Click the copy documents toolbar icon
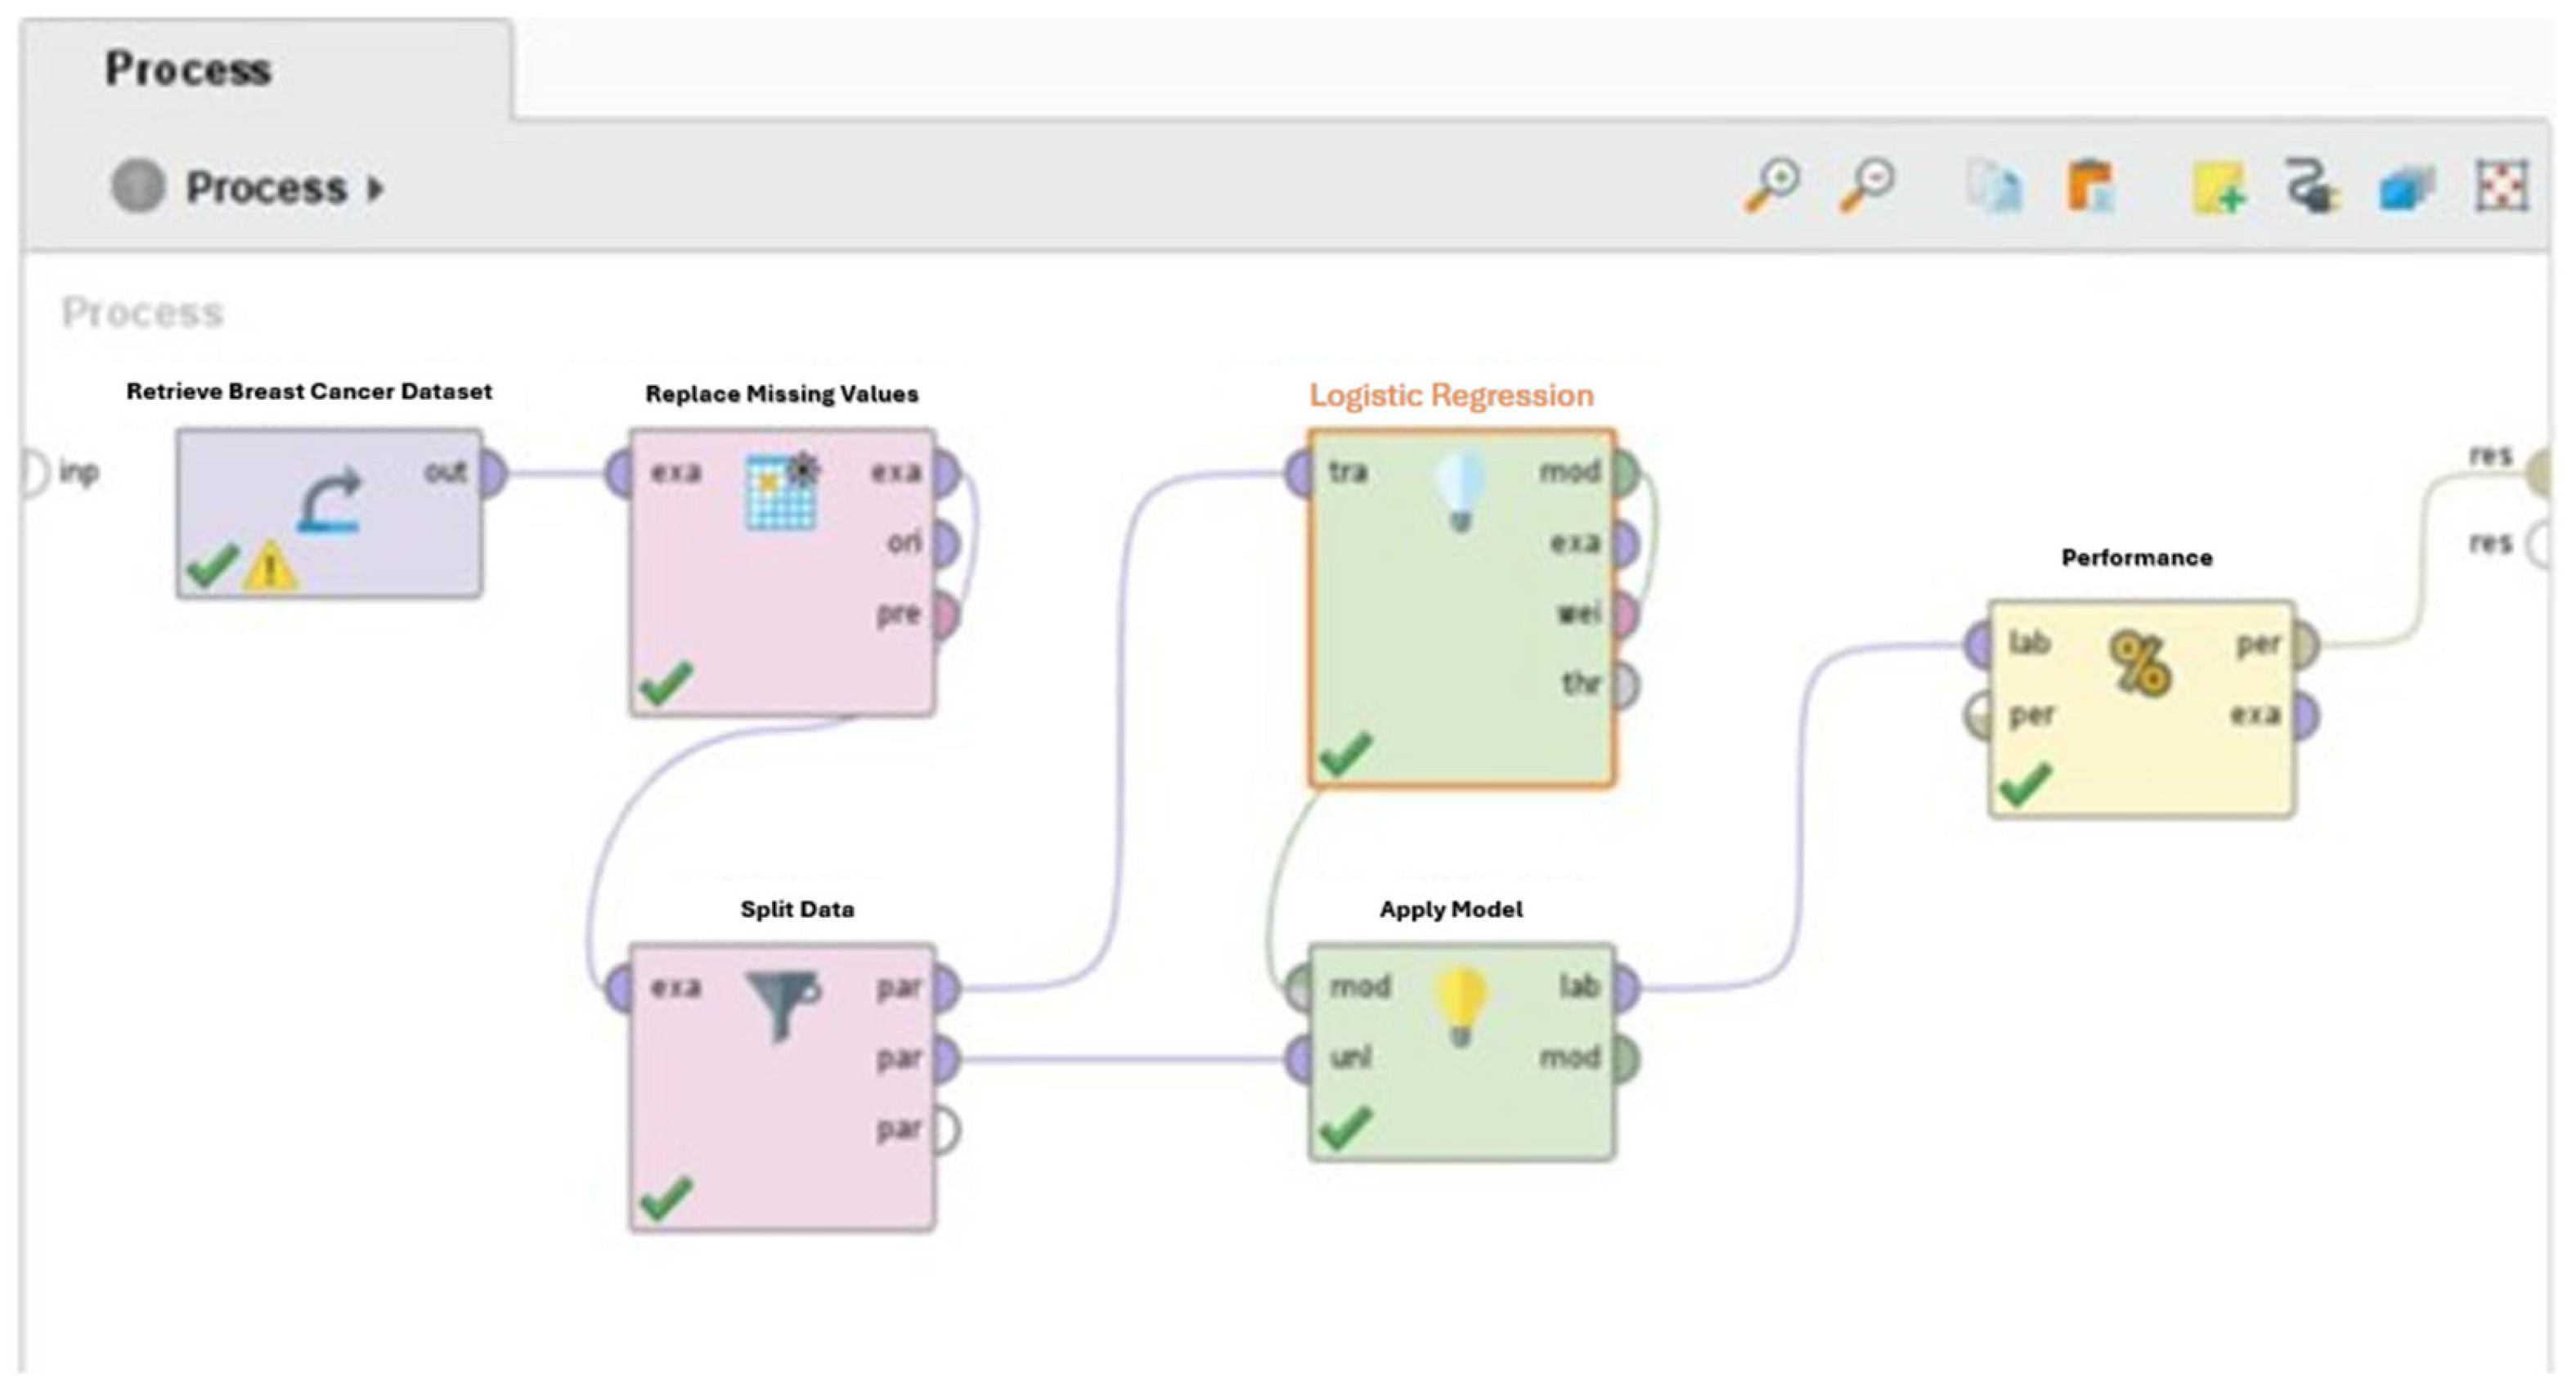The width and height of the screenshot is (2576, 1396). tap(1995, 187)
